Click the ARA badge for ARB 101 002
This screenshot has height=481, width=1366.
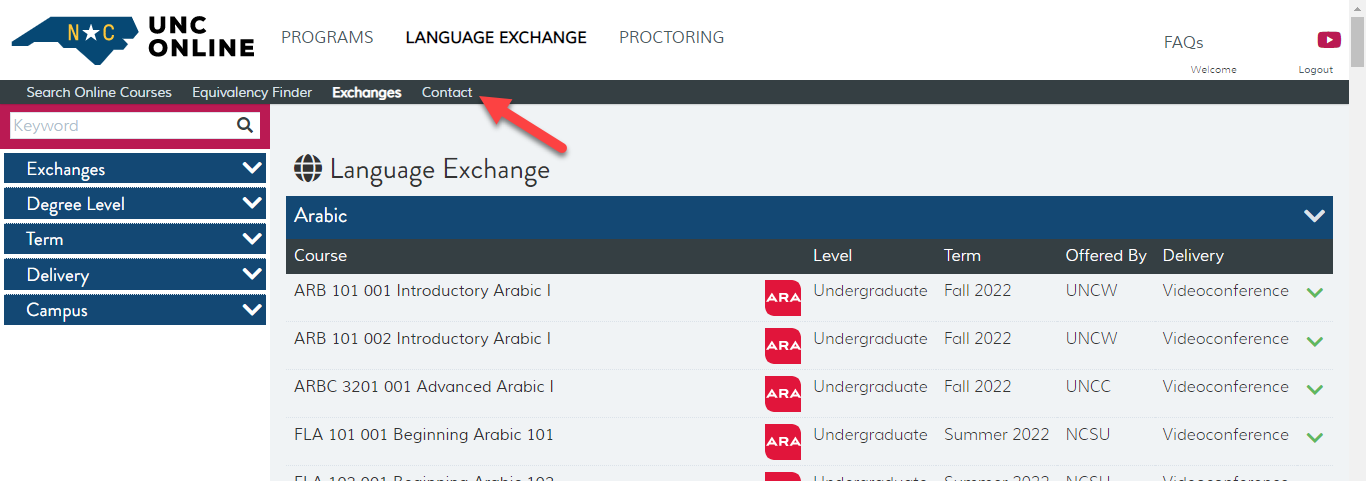[x=782, y=345]
